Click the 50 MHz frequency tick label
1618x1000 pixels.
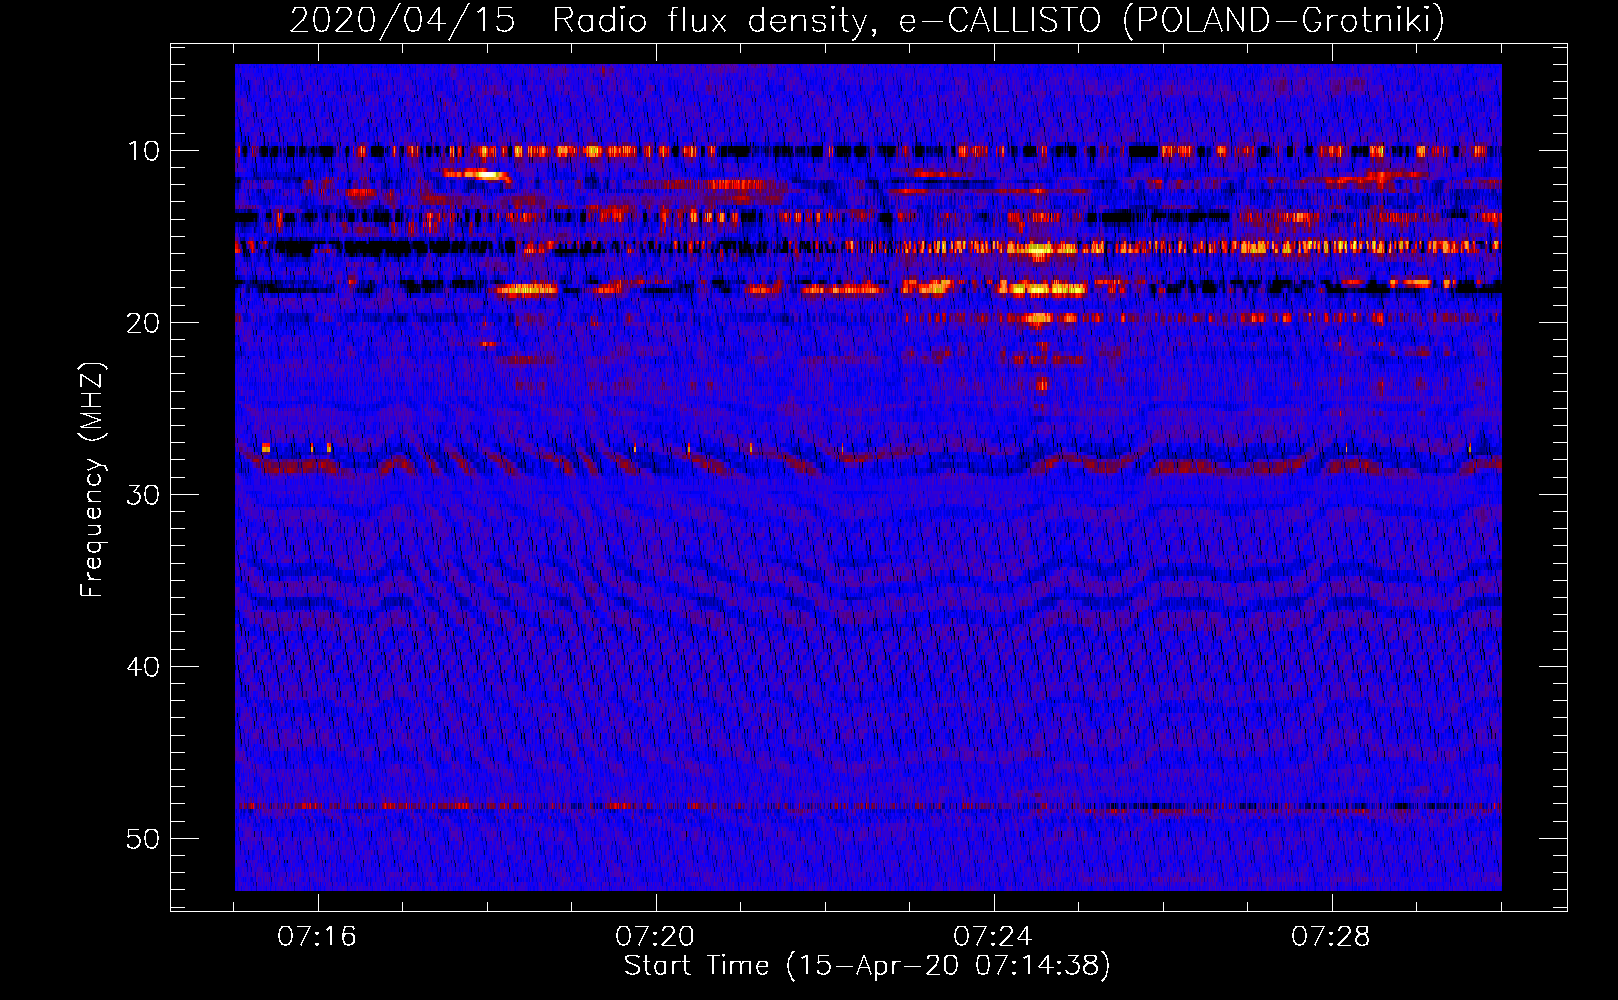point(144,839)
